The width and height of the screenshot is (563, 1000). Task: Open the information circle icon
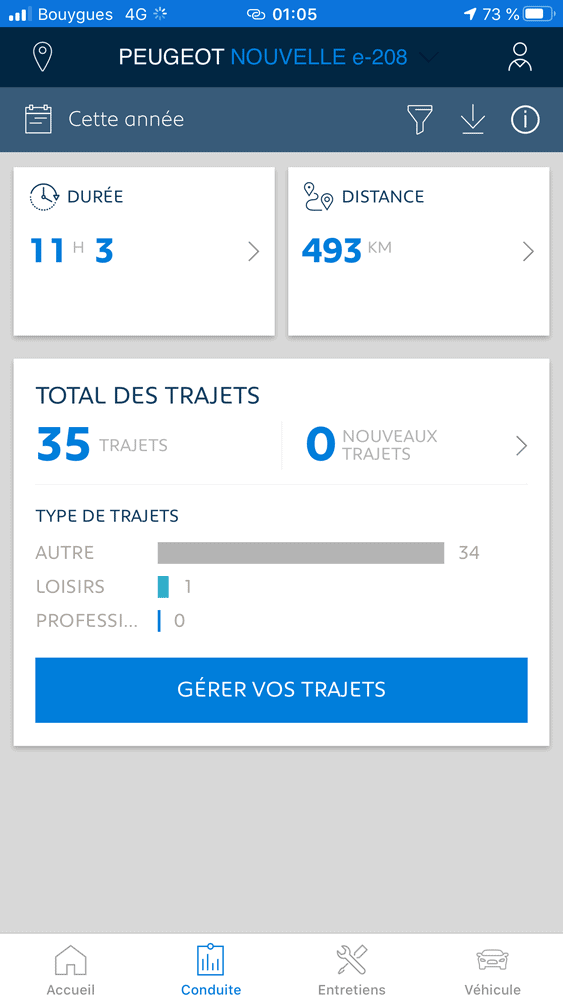coord(525,119)
